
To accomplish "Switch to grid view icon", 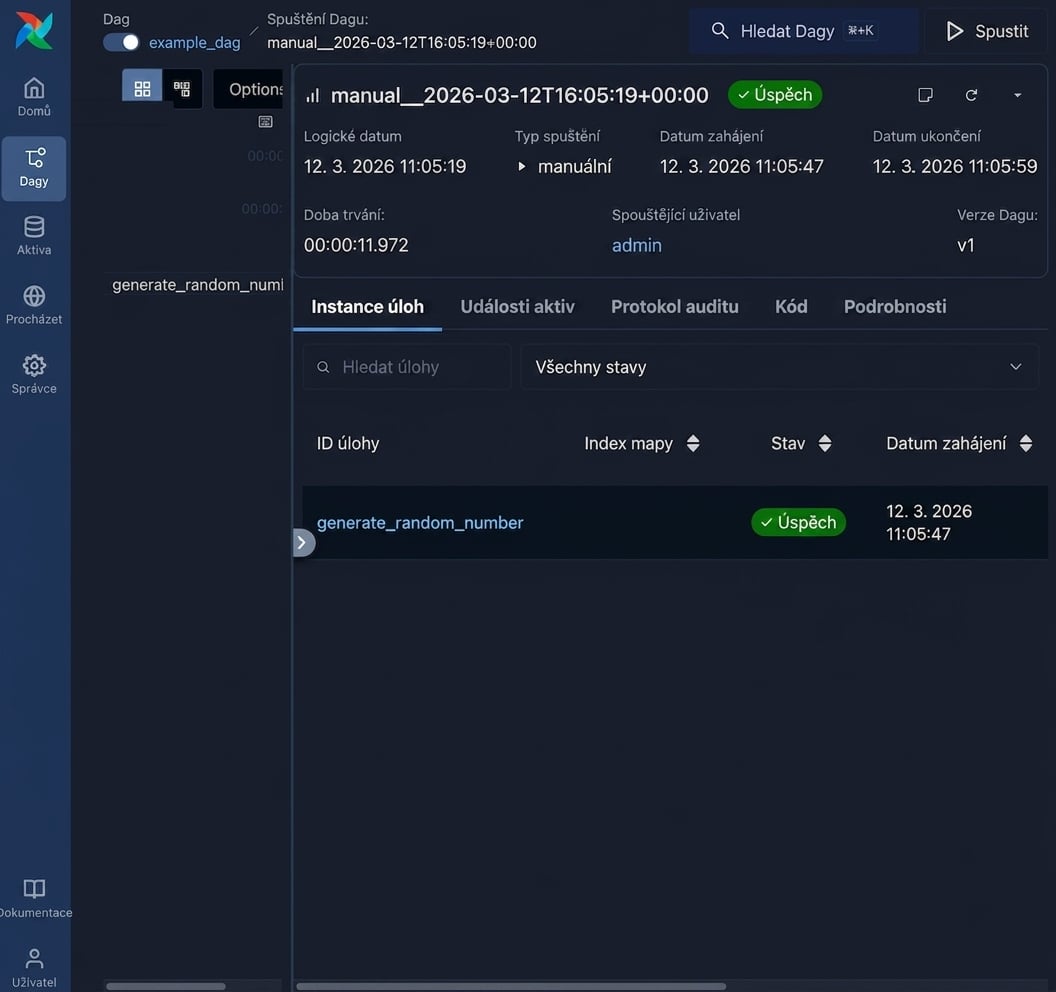I will [x=142, y=88].
